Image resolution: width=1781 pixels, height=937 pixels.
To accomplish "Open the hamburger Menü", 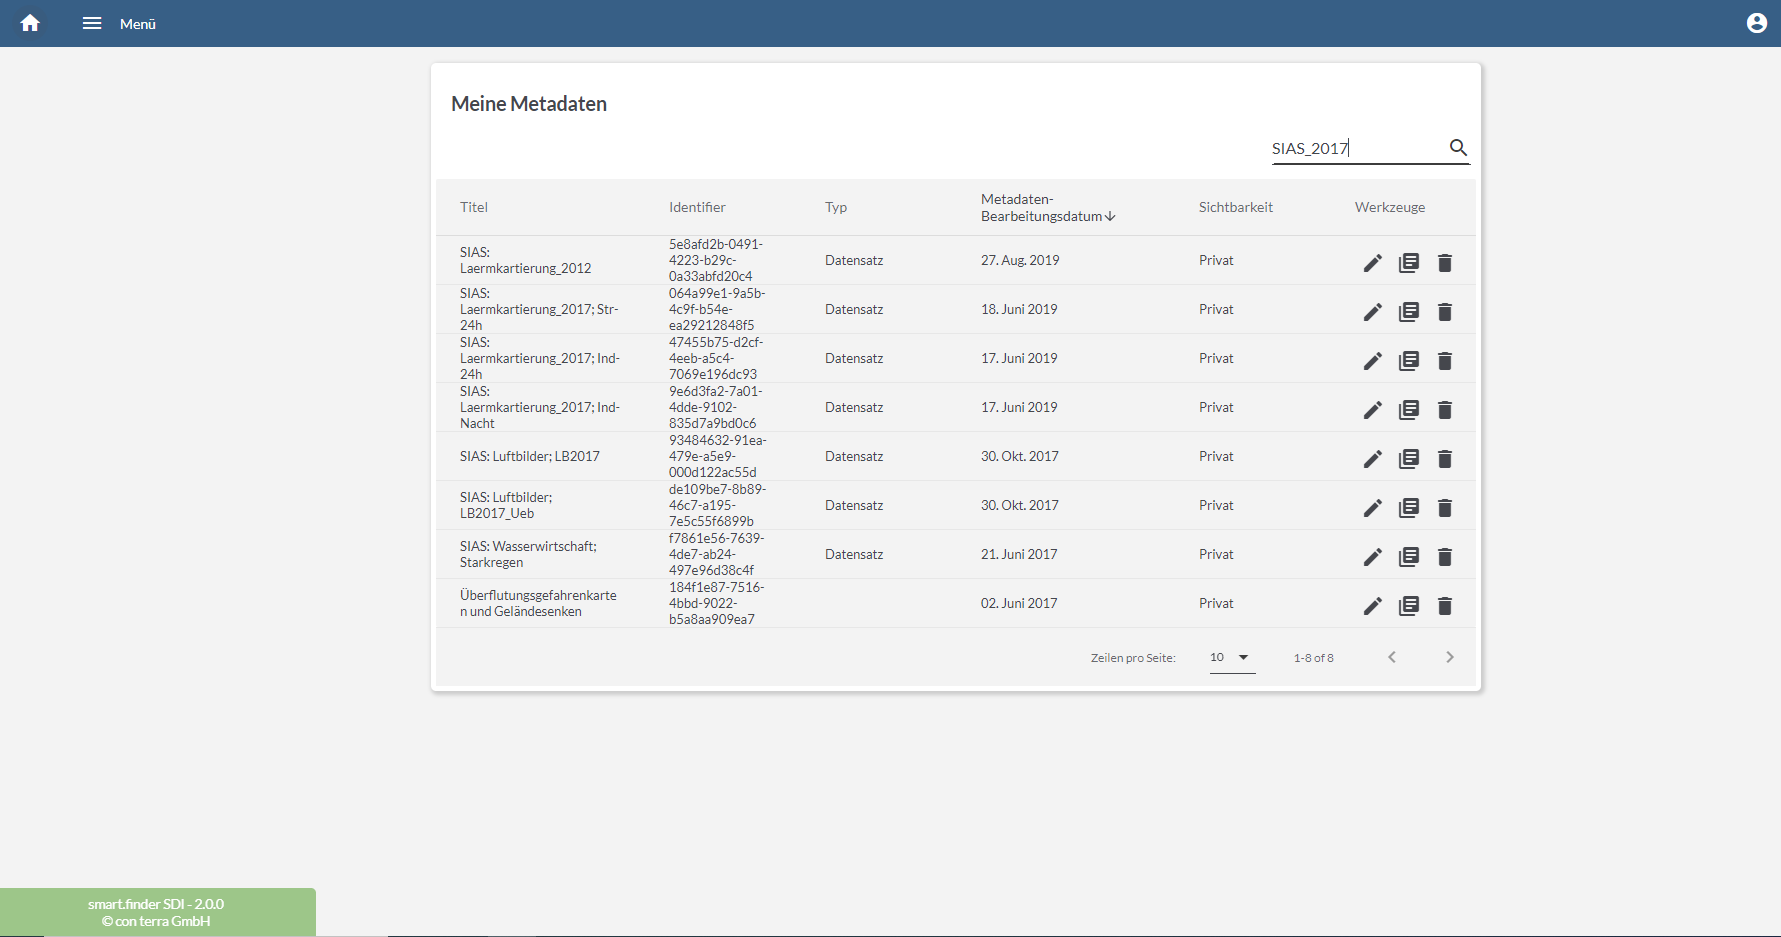I will [x=92, y=23].
